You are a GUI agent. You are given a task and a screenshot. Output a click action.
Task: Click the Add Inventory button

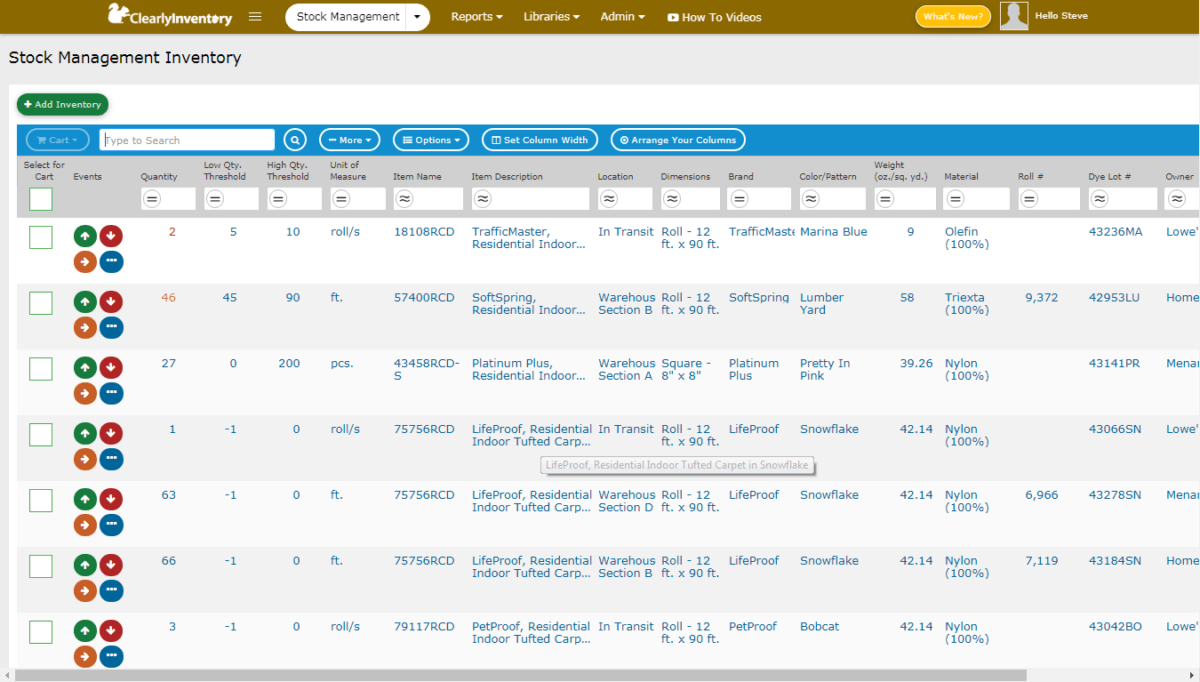click(x=62, y=104)
